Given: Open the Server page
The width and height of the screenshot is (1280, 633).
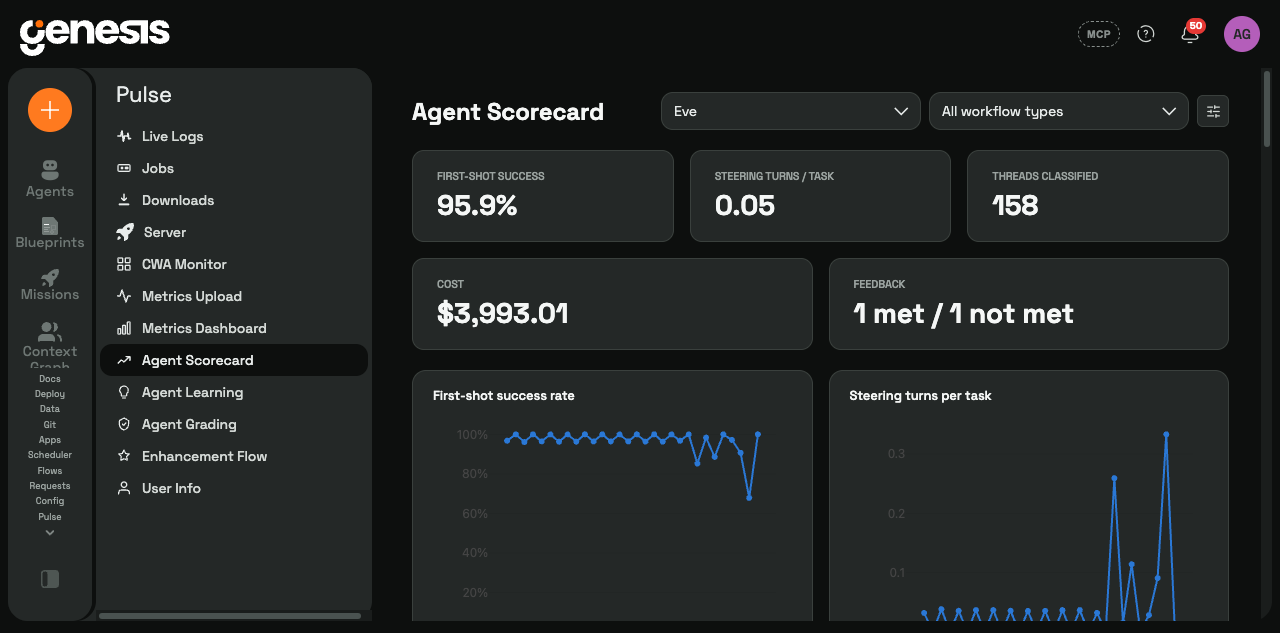Looking at the screenshot, I should tap(234, 232).
